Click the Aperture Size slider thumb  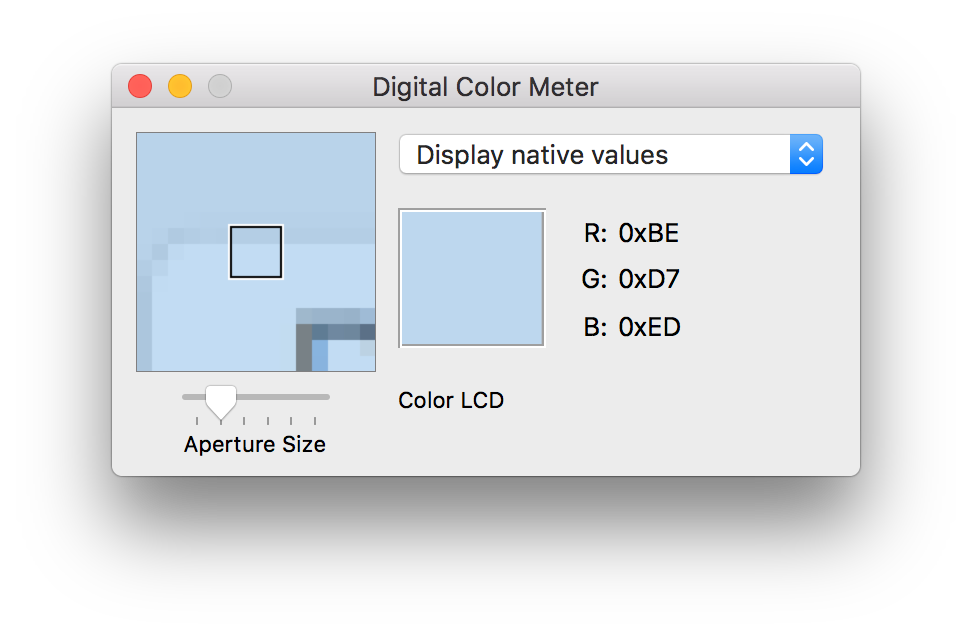pyautogui.click(x=221, y=403)
